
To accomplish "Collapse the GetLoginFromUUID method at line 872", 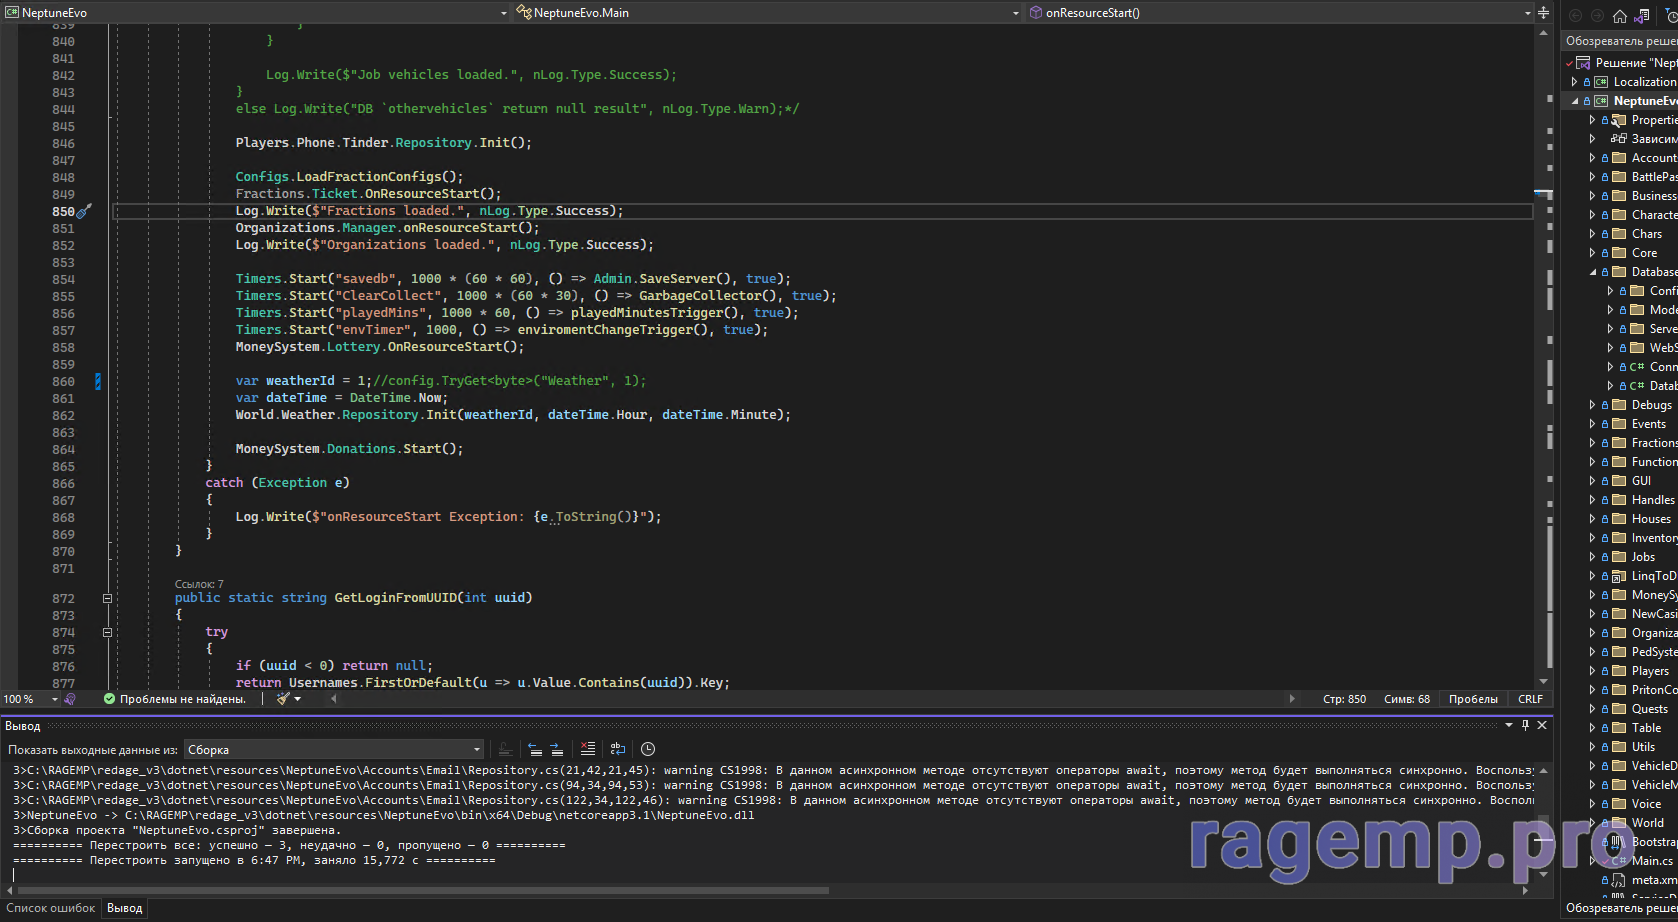I will click(x=107, y=598).
